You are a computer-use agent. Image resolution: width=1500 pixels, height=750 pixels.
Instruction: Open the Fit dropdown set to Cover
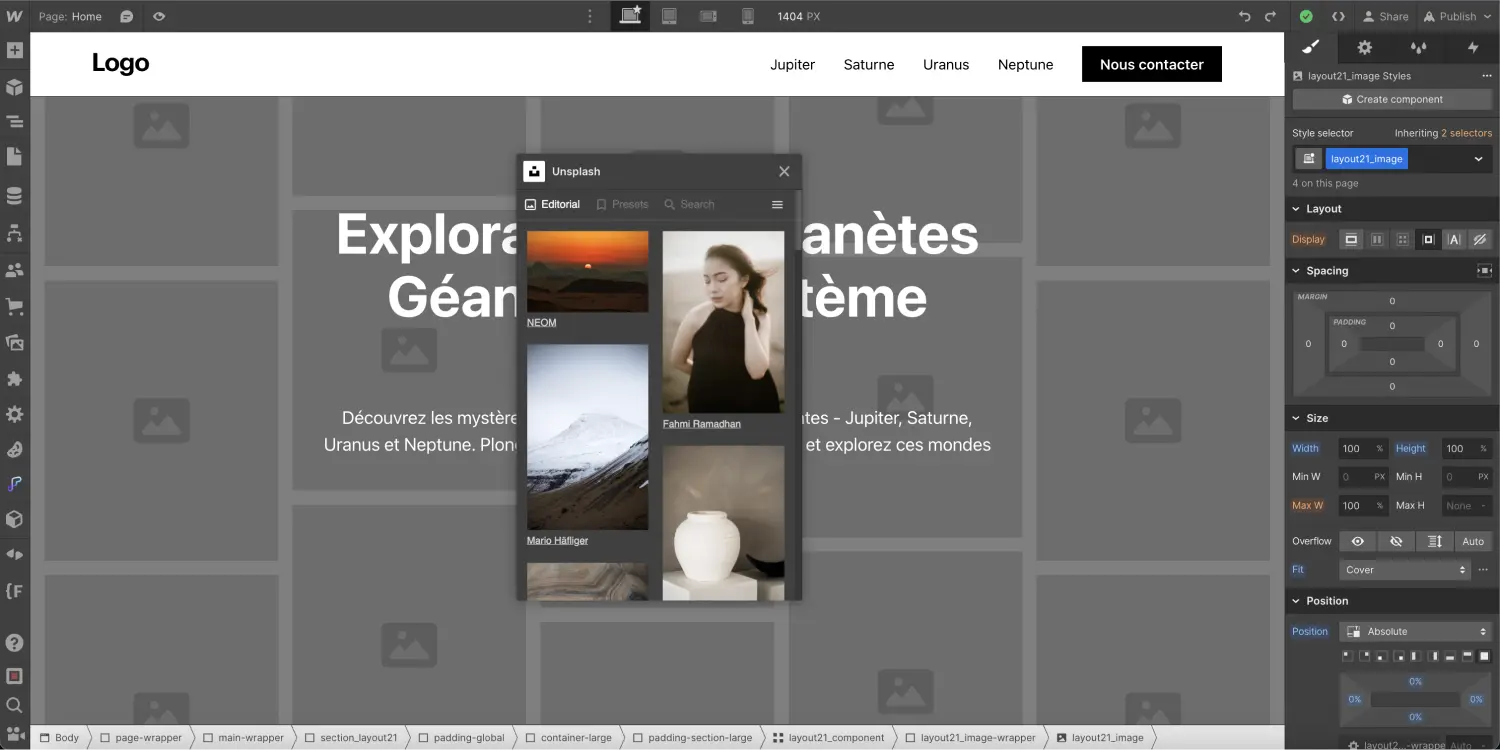[1404, 569]
